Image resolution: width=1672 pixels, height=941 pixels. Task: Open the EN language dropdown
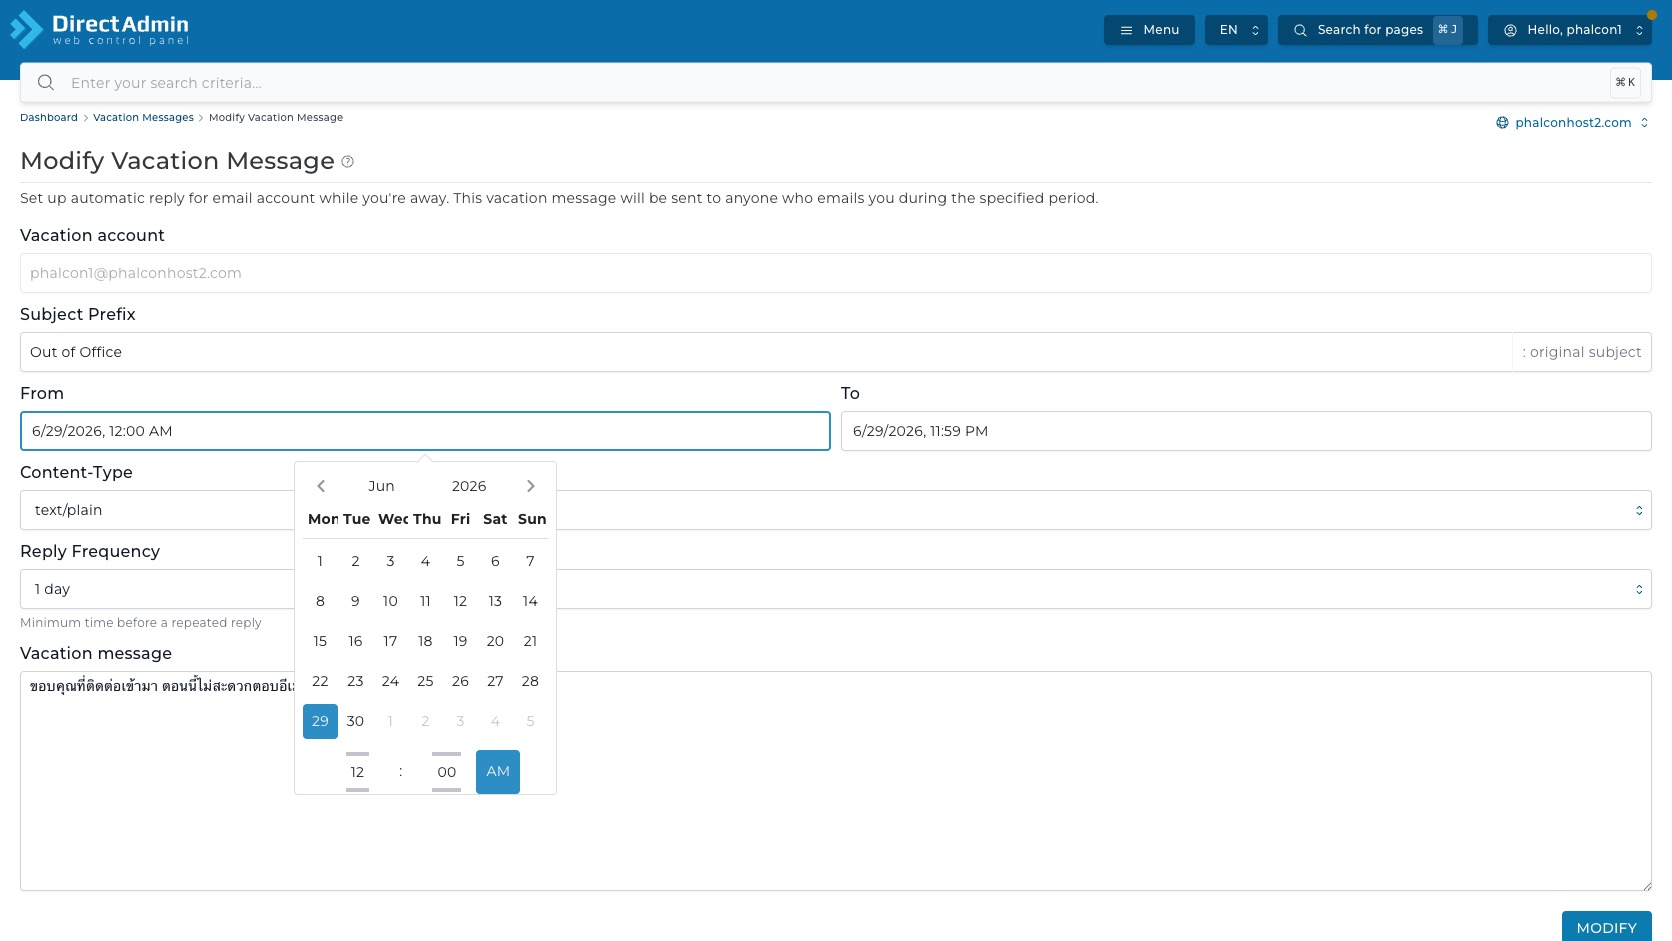click(x=1236, y=30)
